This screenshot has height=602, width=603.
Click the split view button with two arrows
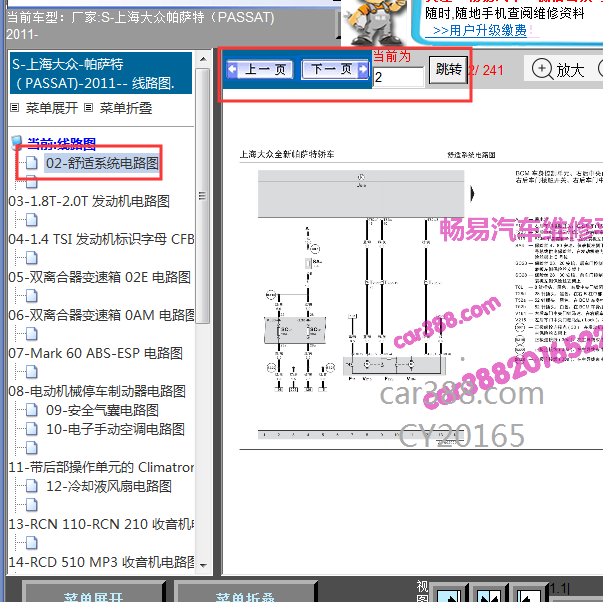click(x=489, y=594)
